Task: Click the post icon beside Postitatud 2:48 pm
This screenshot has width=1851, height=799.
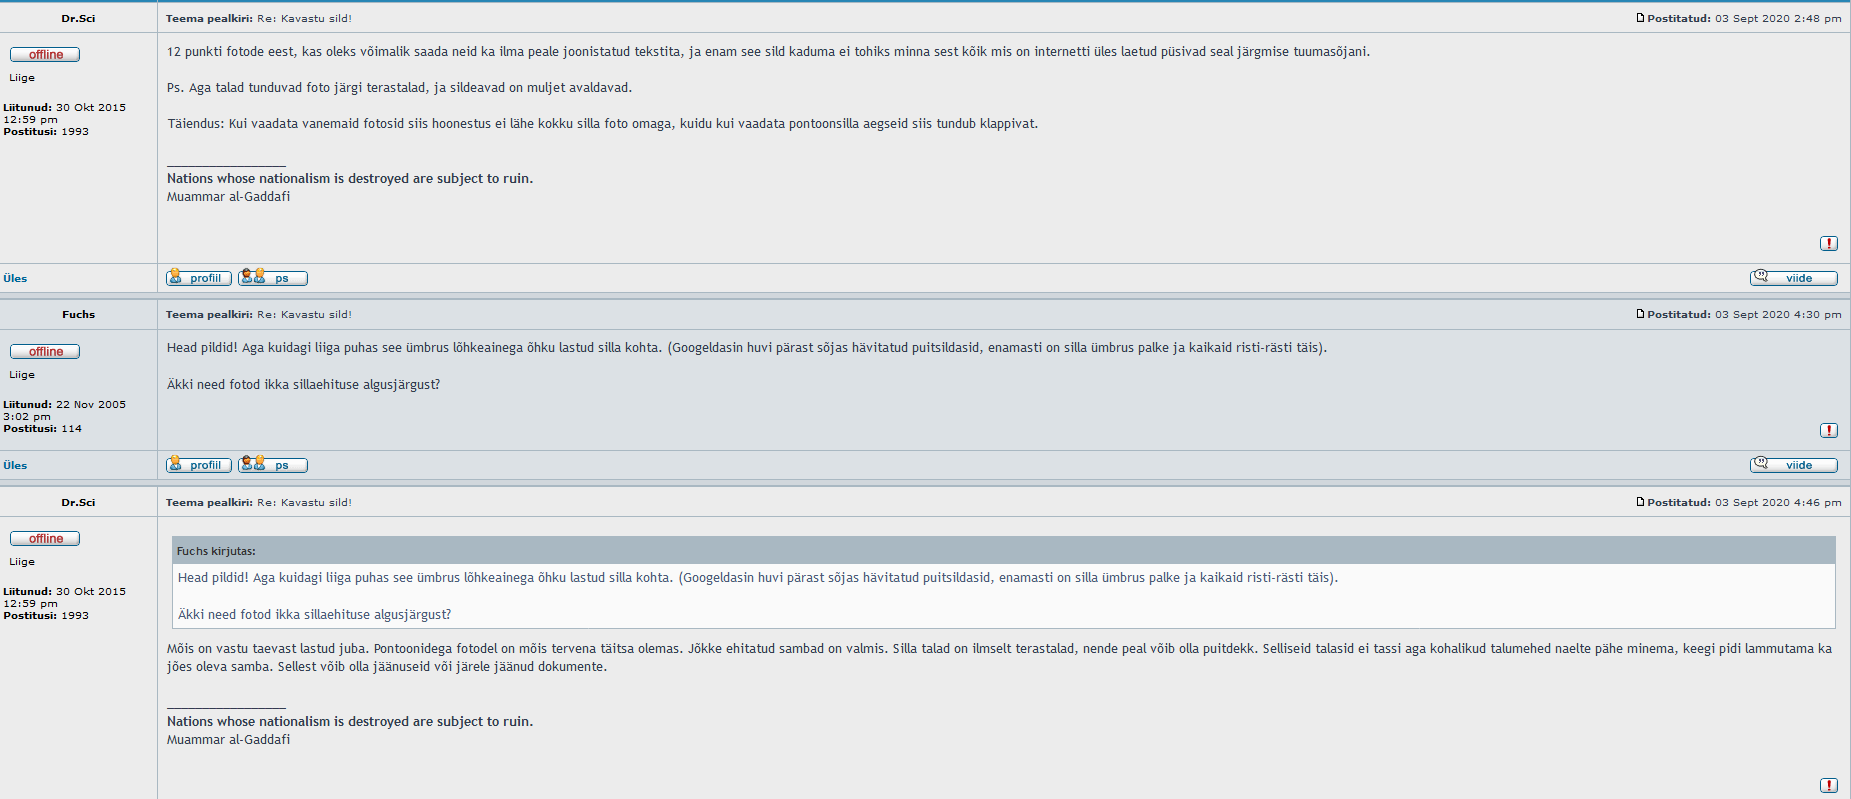Action: (x=1640, y=18)
